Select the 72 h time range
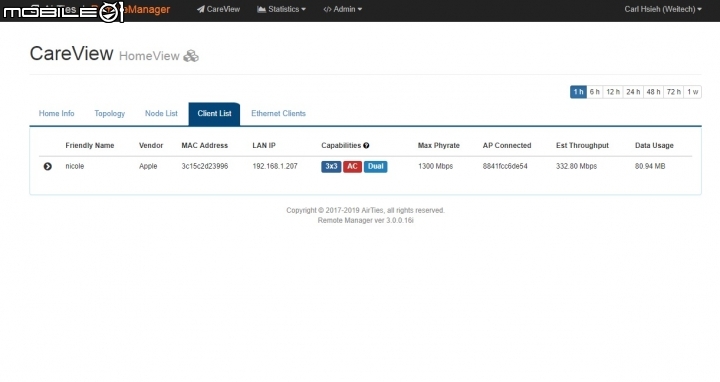Image resolution: width=720 pixels, height=382 pixels. coord(673,92)
